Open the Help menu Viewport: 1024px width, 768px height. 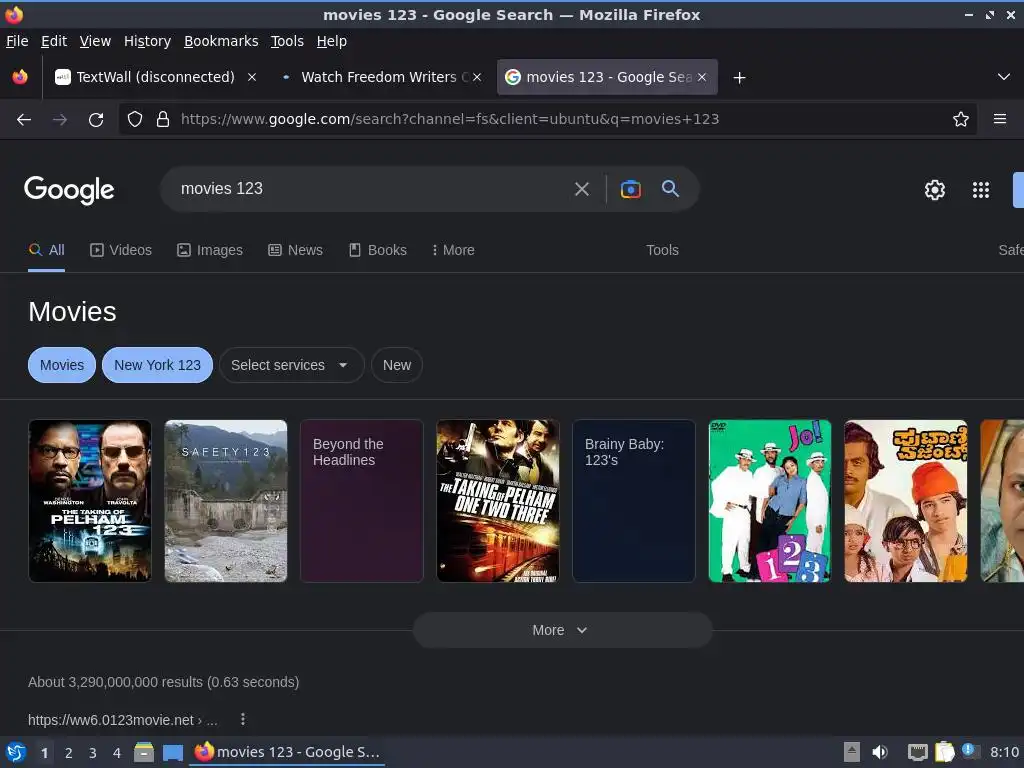332,41
